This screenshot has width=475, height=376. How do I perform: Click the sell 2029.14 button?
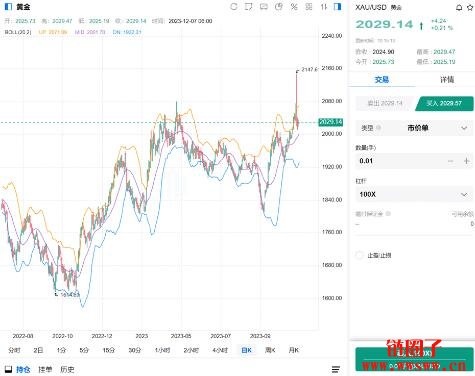coord(385,103)
